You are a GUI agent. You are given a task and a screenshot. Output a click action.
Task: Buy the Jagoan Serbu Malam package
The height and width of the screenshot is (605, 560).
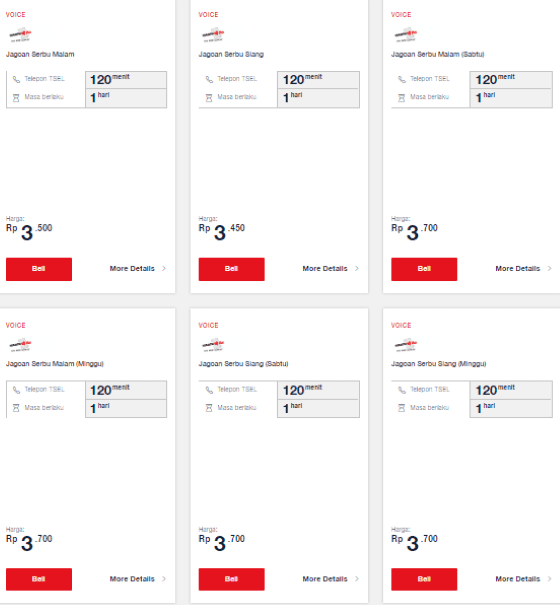(39, 269)
